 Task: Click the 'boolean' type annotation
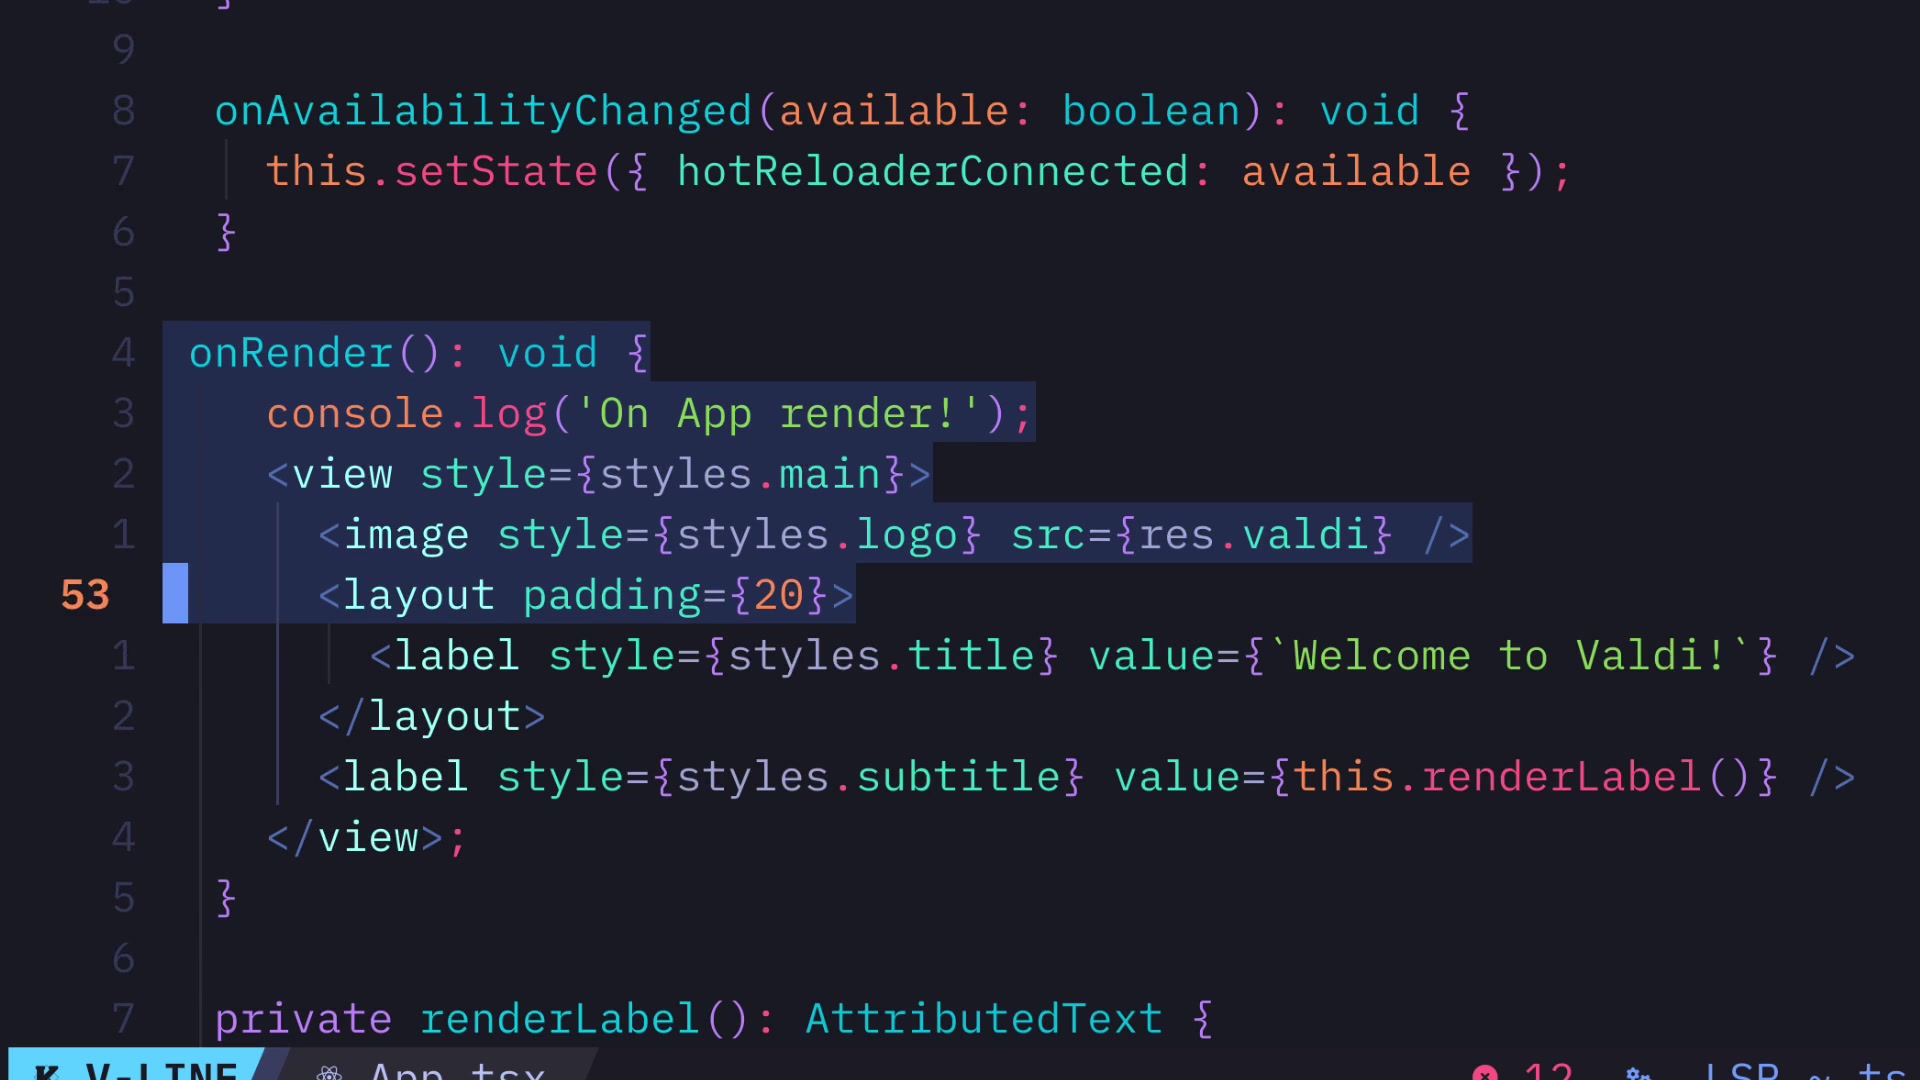[x=1151, y=111]
